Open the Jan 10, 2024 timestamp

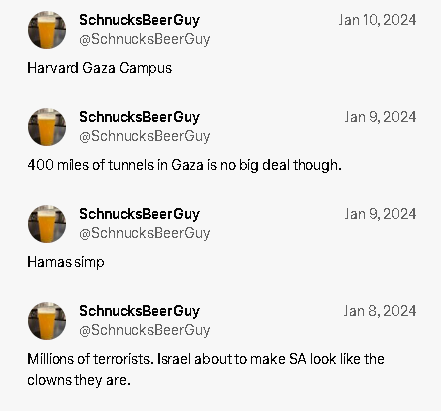coord(377,20)
